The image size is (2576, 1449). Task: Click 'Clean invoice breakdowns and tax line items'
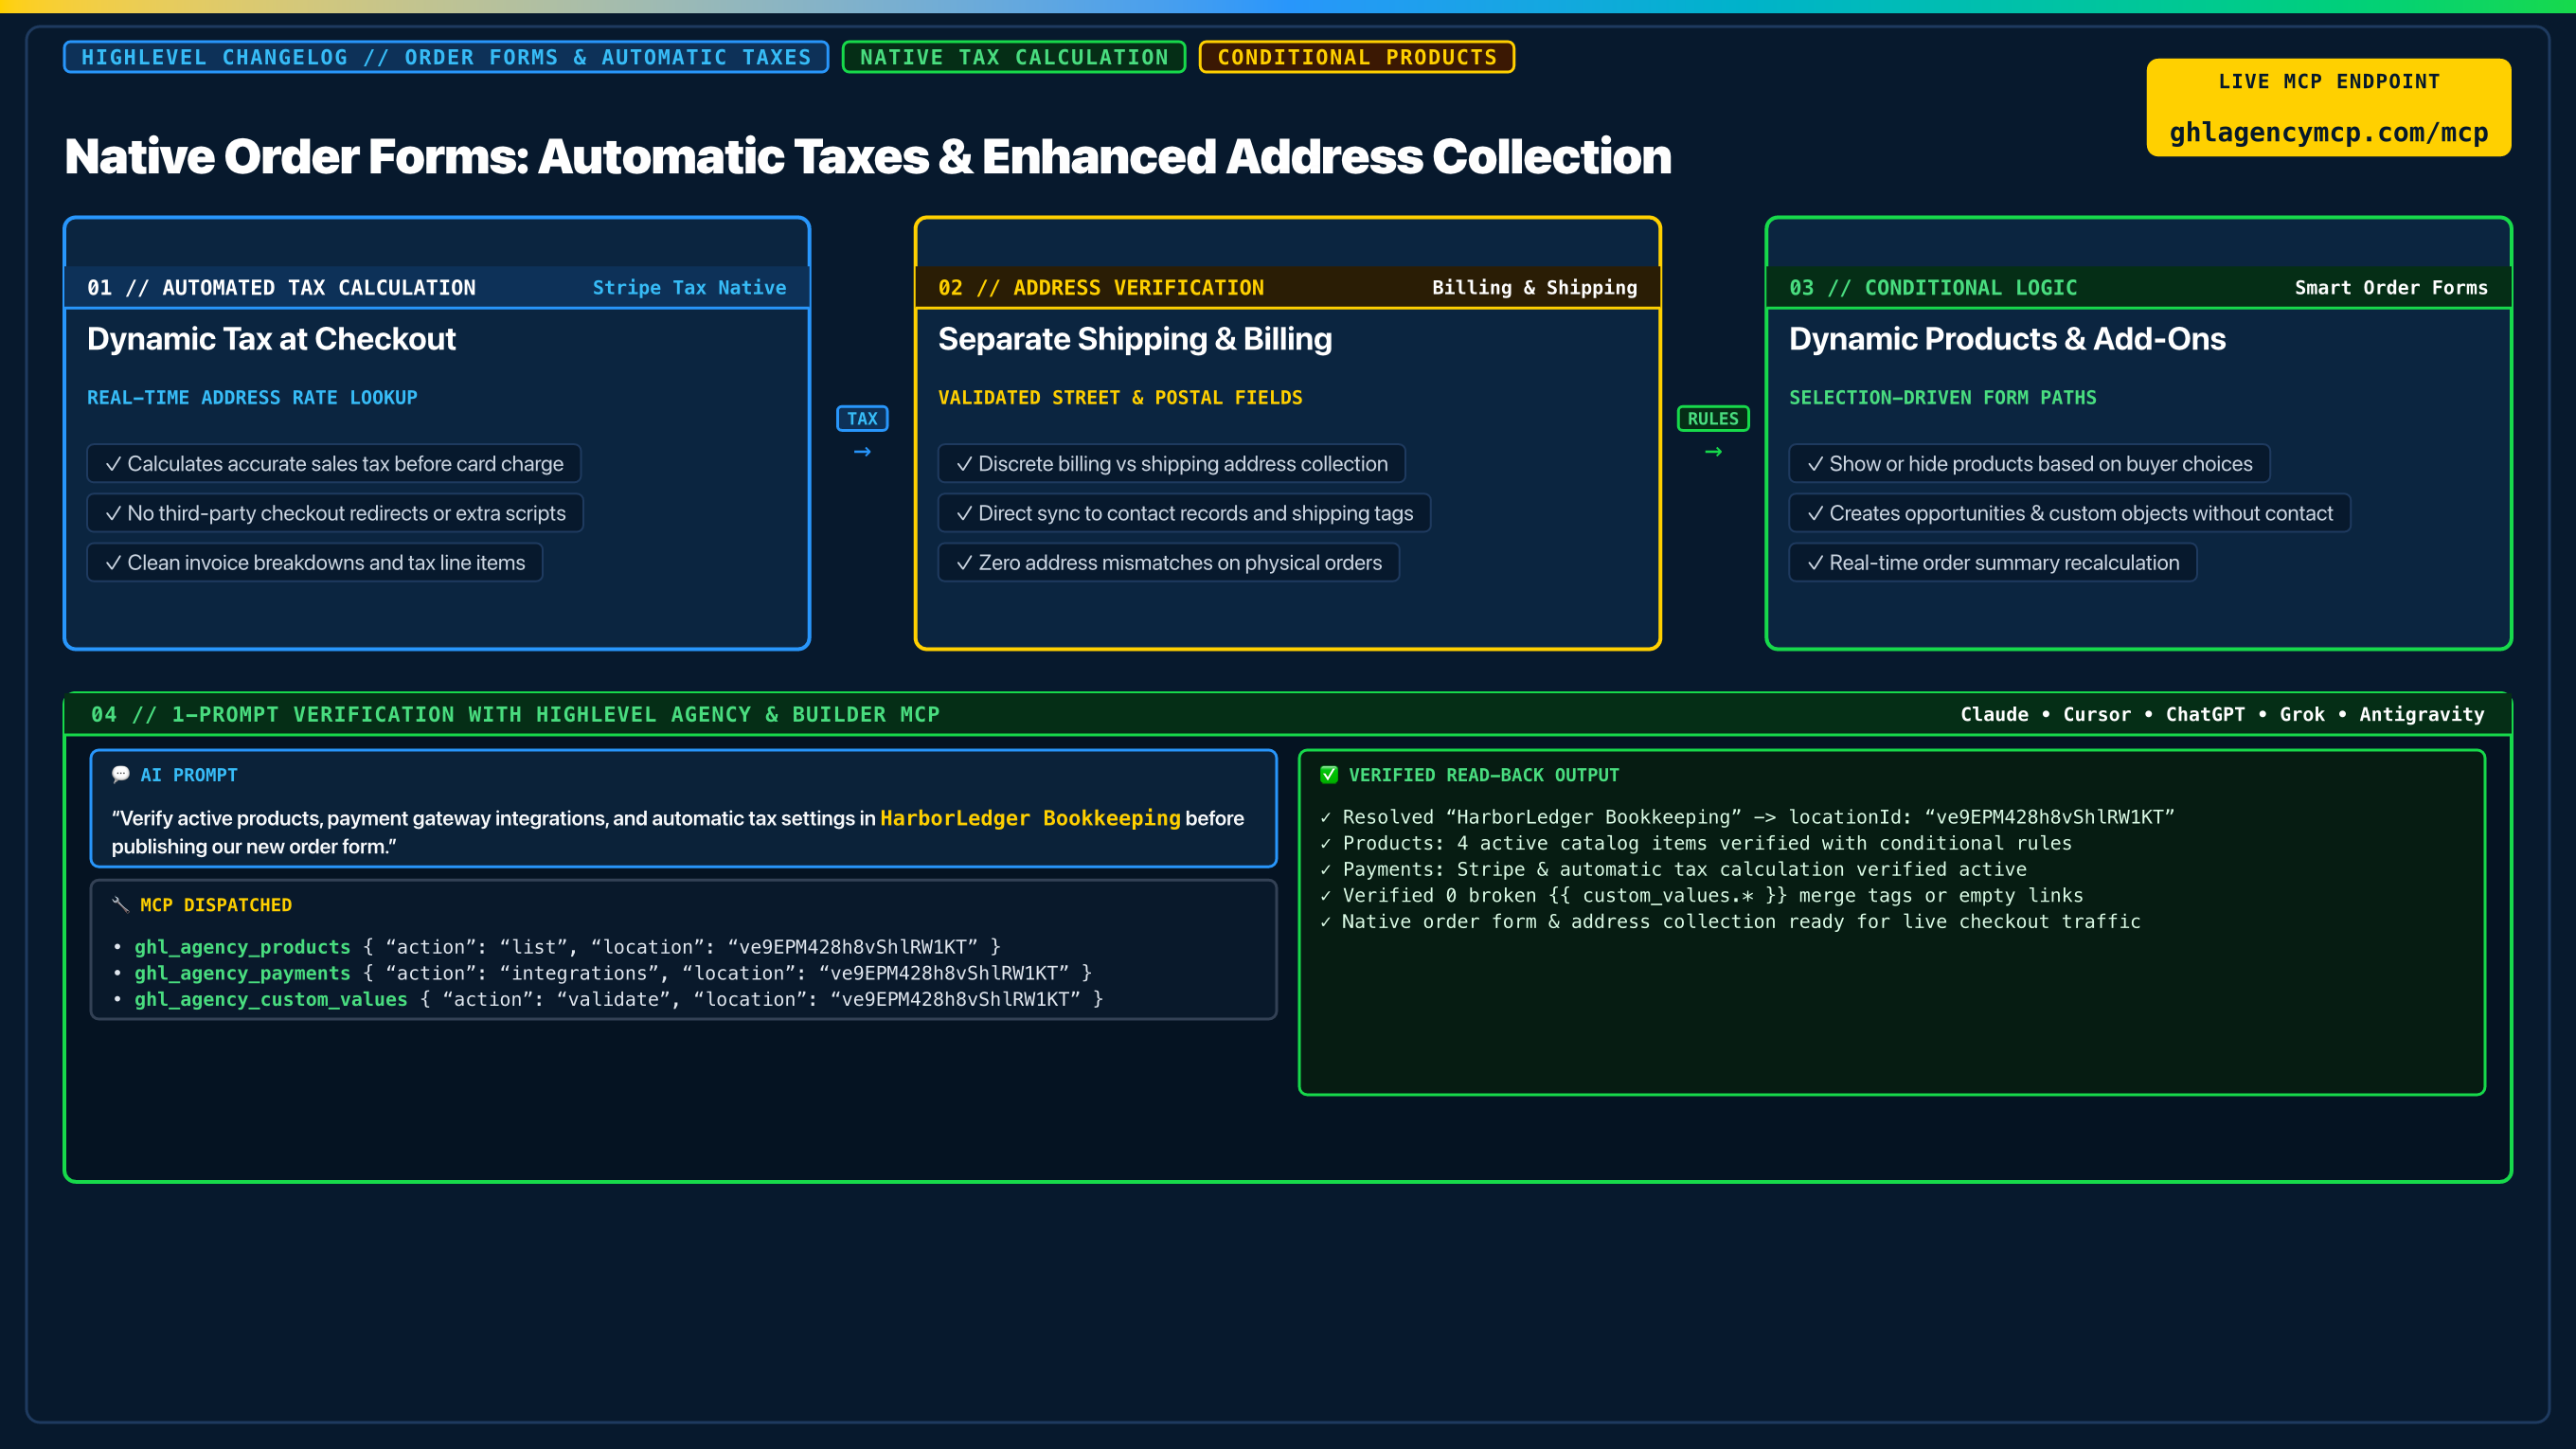(315, 562)
